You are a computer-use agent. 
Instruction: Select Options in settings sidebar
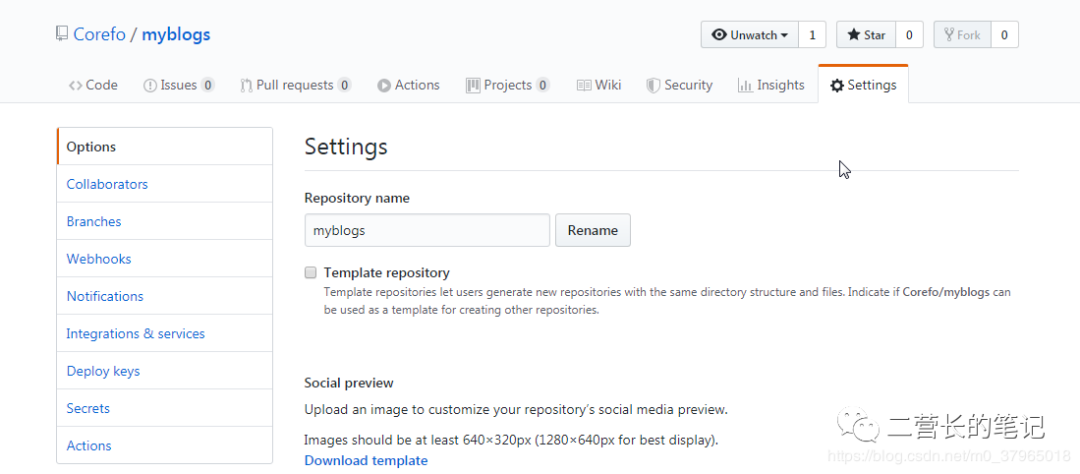pos(165,147)
